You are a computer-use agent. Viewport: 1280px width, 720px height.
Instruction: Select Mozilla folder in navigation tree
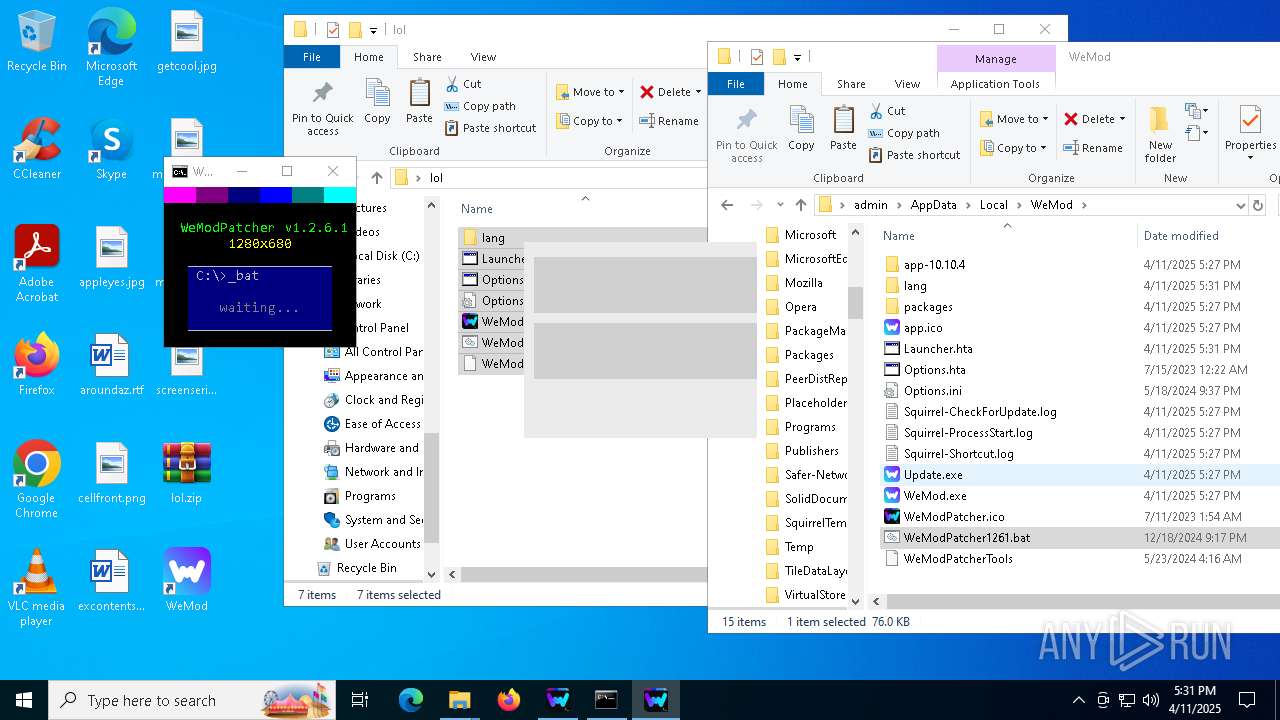click(x=803, y=283)
